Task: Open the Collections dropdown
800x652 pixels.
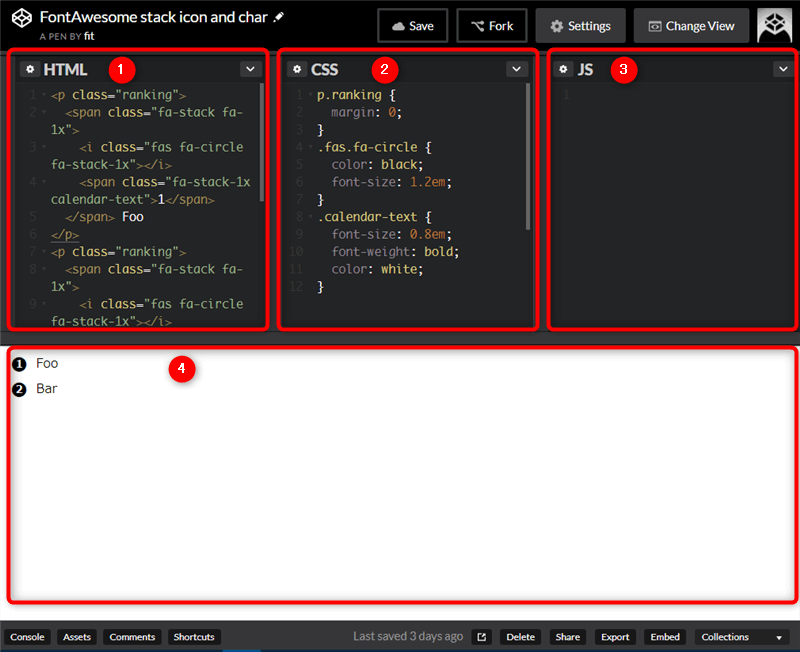Action: (x=741, y=637)
